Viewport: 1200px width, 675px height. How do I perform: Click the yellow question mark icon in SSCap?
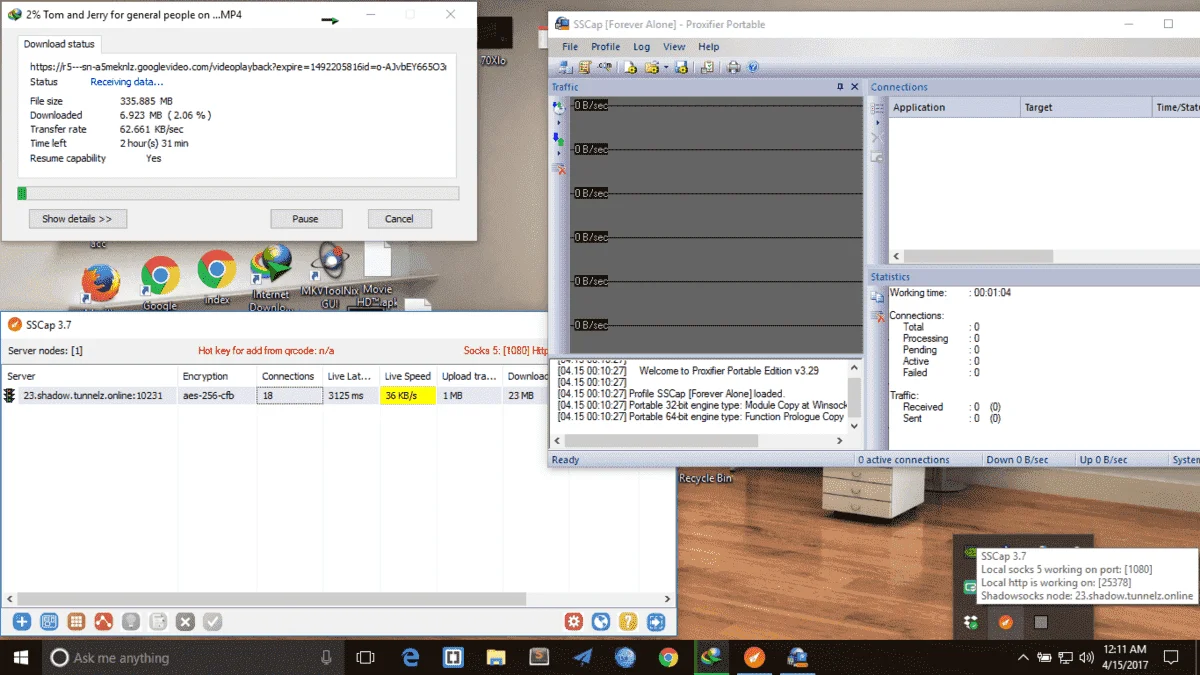[628, 622]
